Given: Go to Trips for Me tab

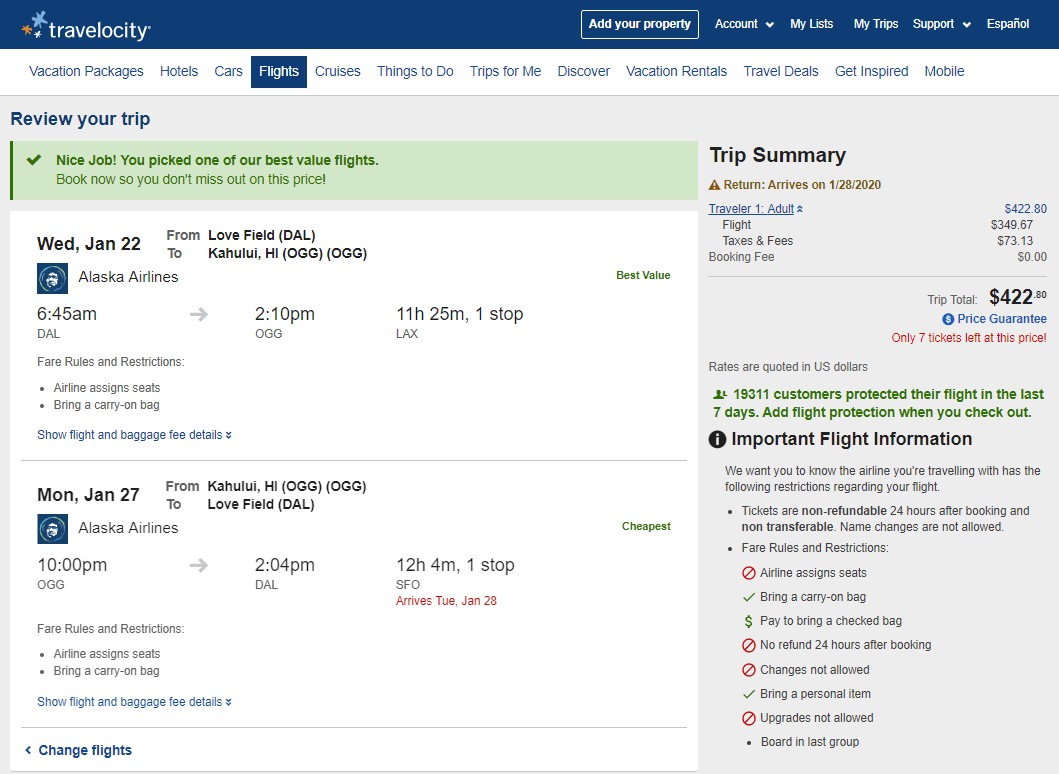Looking at the screenshot, I should pyautogui.click(x=505, y=72).
